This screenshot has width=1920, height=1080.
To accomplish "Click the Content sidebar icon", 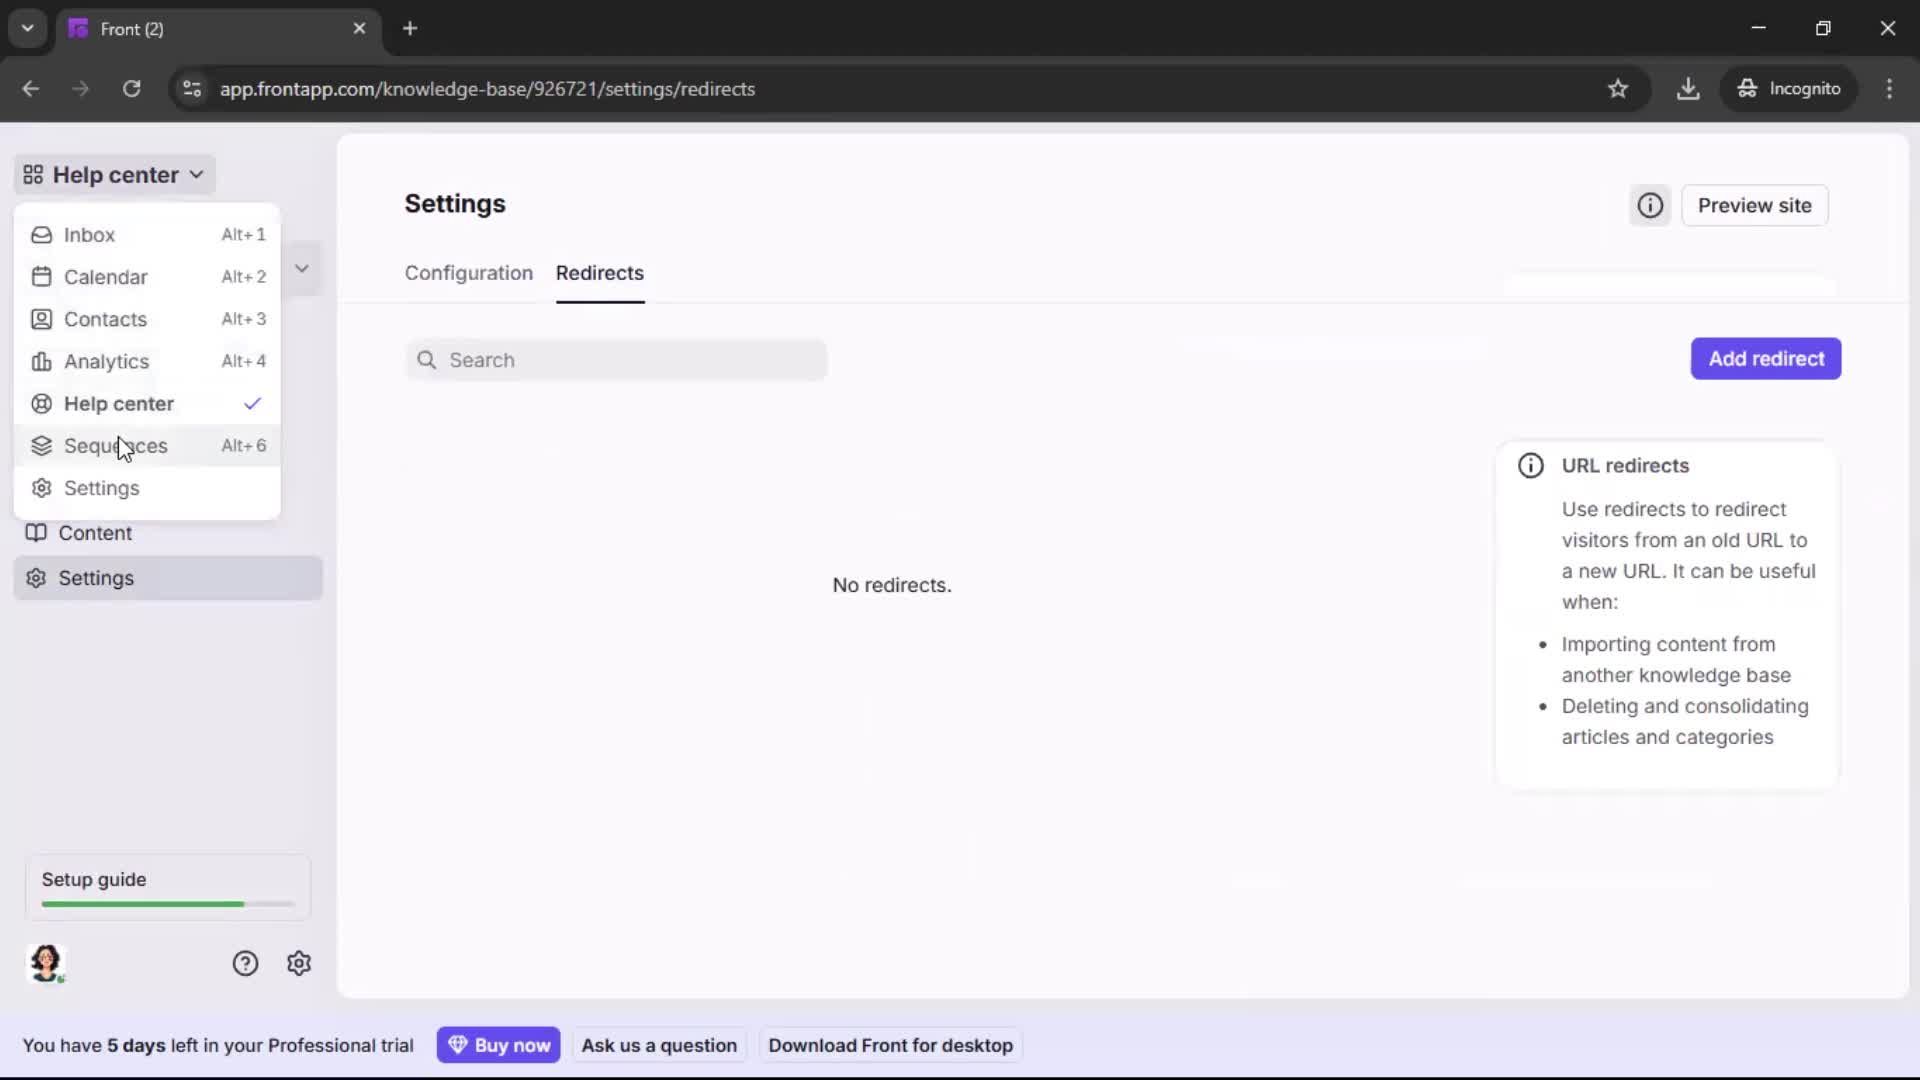I will coord(36,533).
